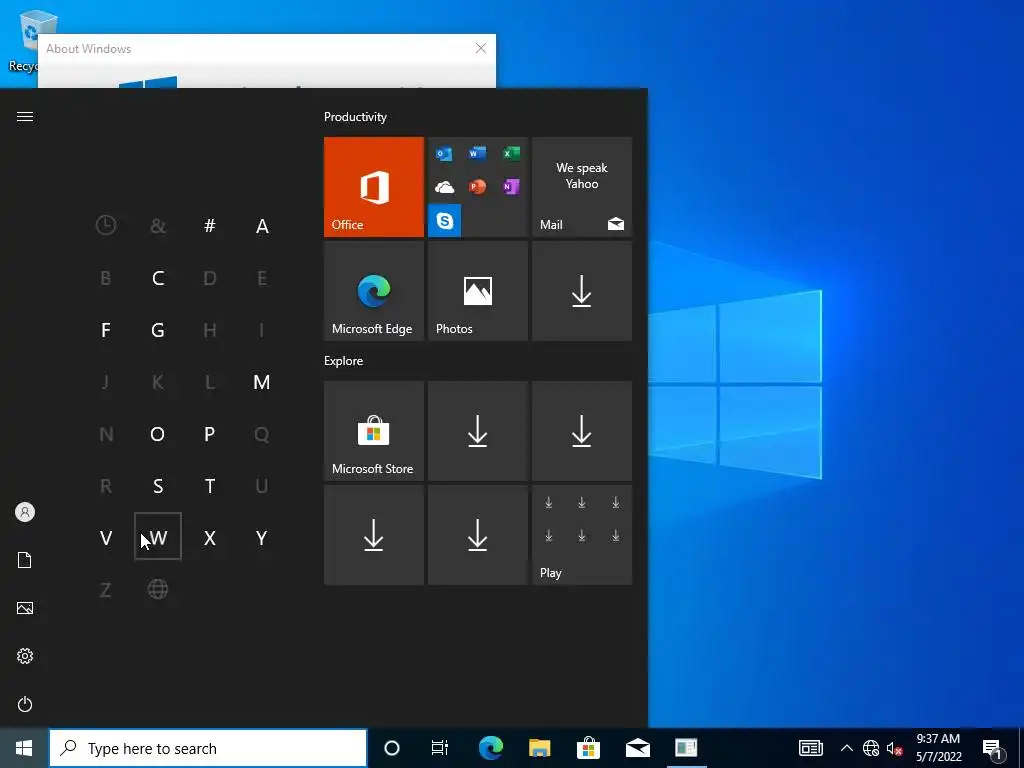The height and width of the screenshot is (768, 1024).
Task: Jump to the recently added clock icon
Action: click(106, 226)
